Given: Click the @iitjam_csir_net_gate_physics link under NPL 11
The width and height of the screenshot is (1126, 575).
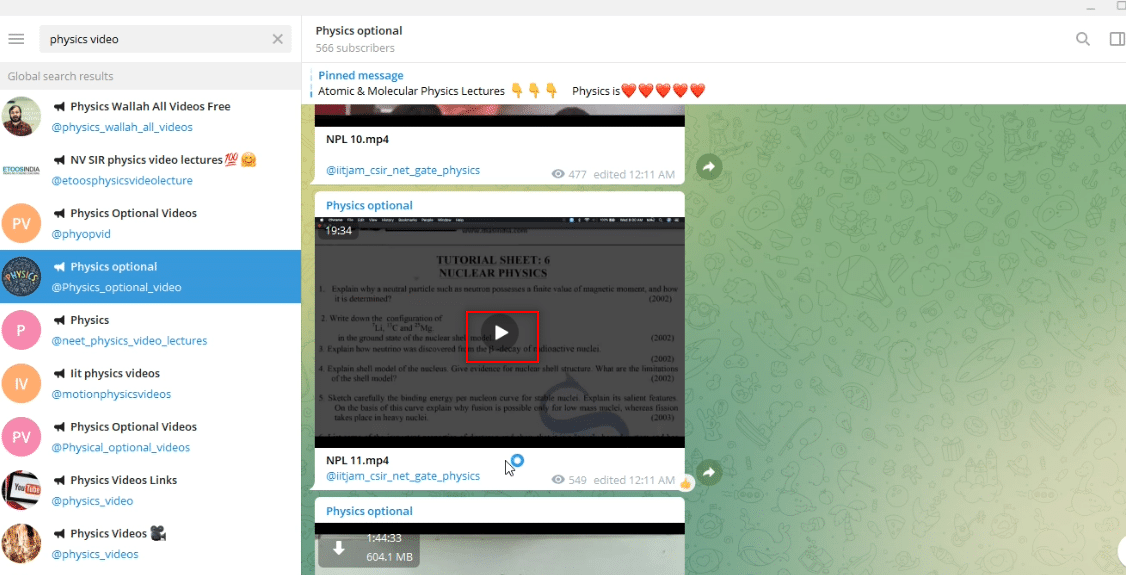Looking at the screenshot, I should coord(403,476).
